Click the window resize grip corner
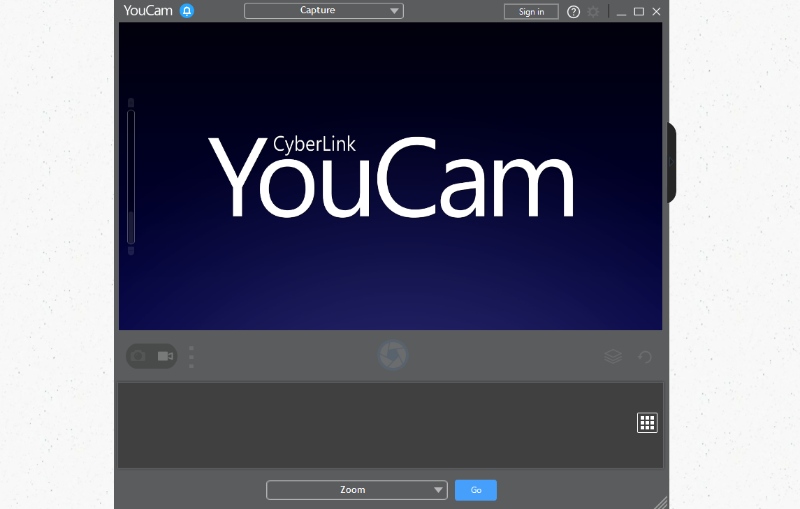 661,502
